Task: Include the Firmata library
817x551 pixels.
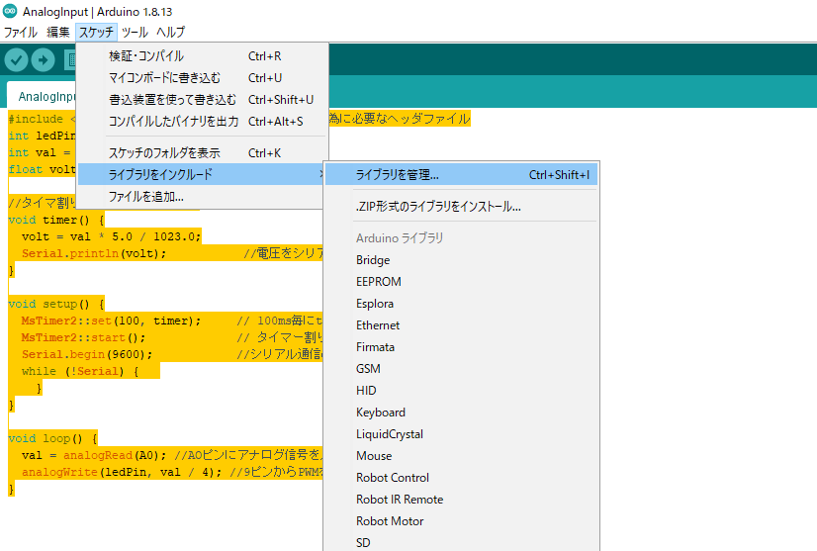Action: (461, 347)
